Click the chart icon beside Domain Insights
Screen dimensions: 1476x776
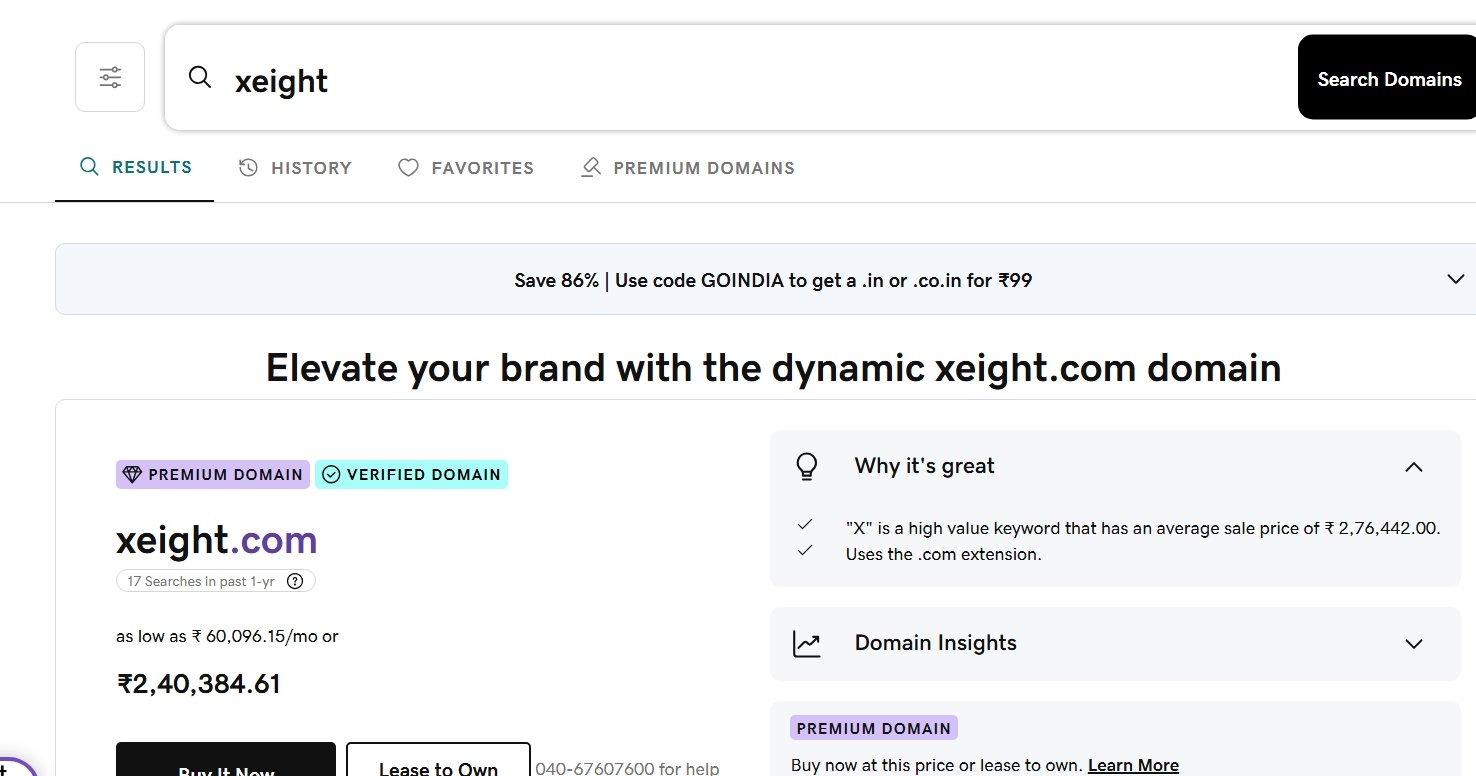click(x=806, y=644)
